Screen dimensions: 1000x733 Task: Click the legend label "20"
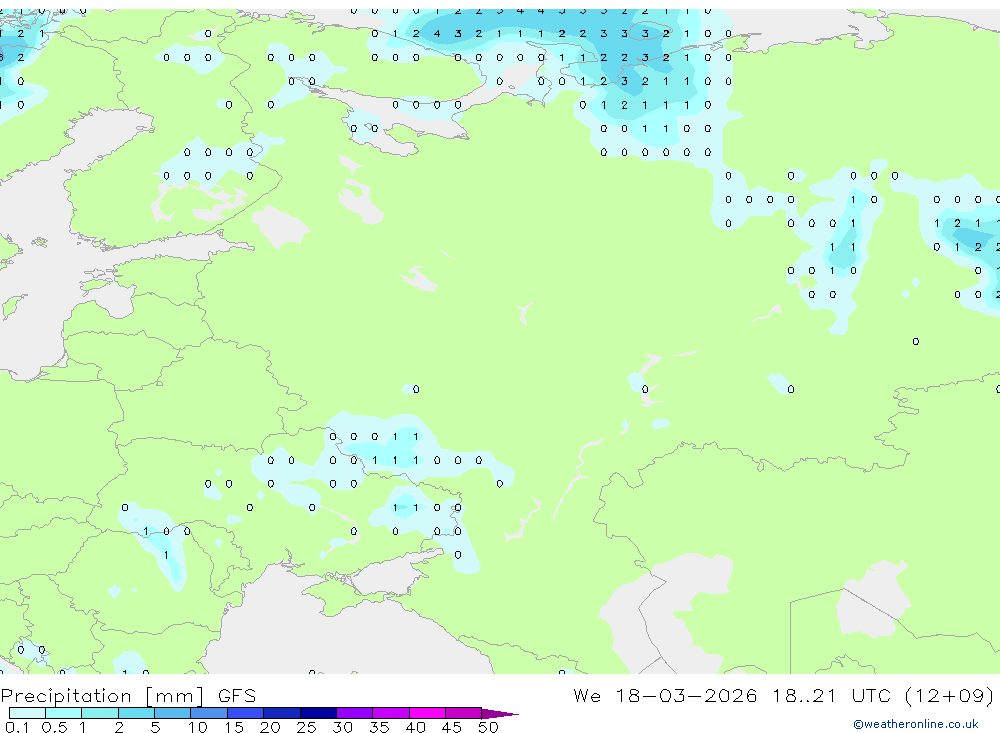270,727
